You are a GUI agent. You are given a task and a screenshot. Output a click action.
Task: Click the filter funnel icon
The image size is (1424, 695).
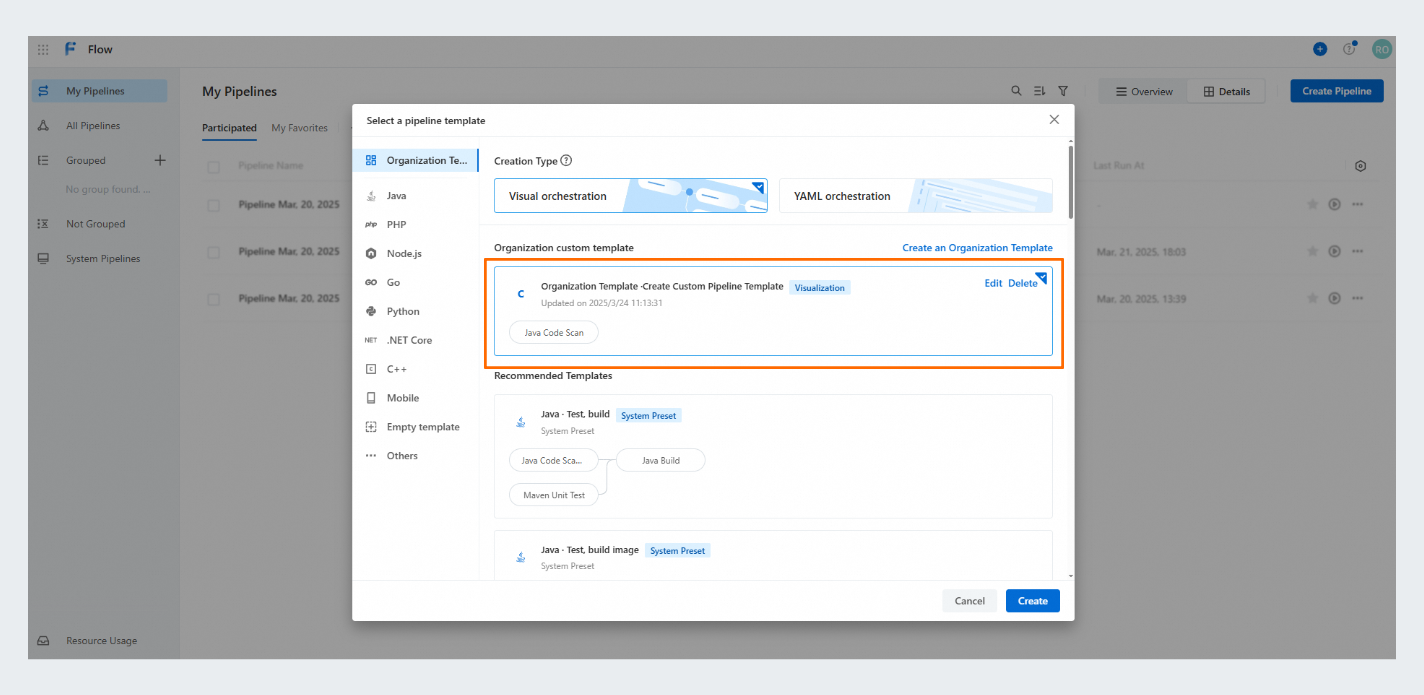pos(1063,91)
